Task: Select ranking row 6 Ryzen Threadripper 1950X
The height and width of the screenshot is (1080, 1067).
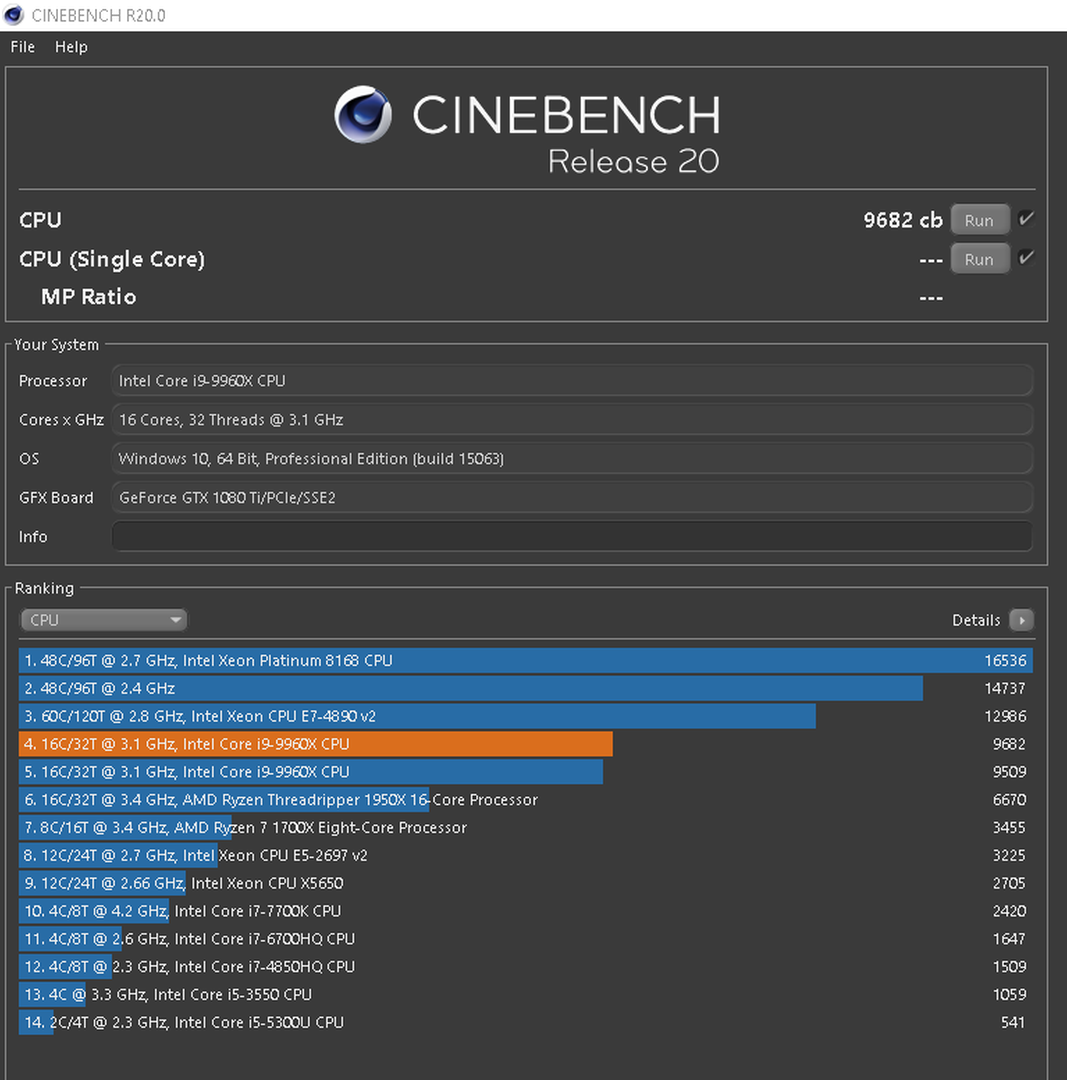Action: coord(526,800)
